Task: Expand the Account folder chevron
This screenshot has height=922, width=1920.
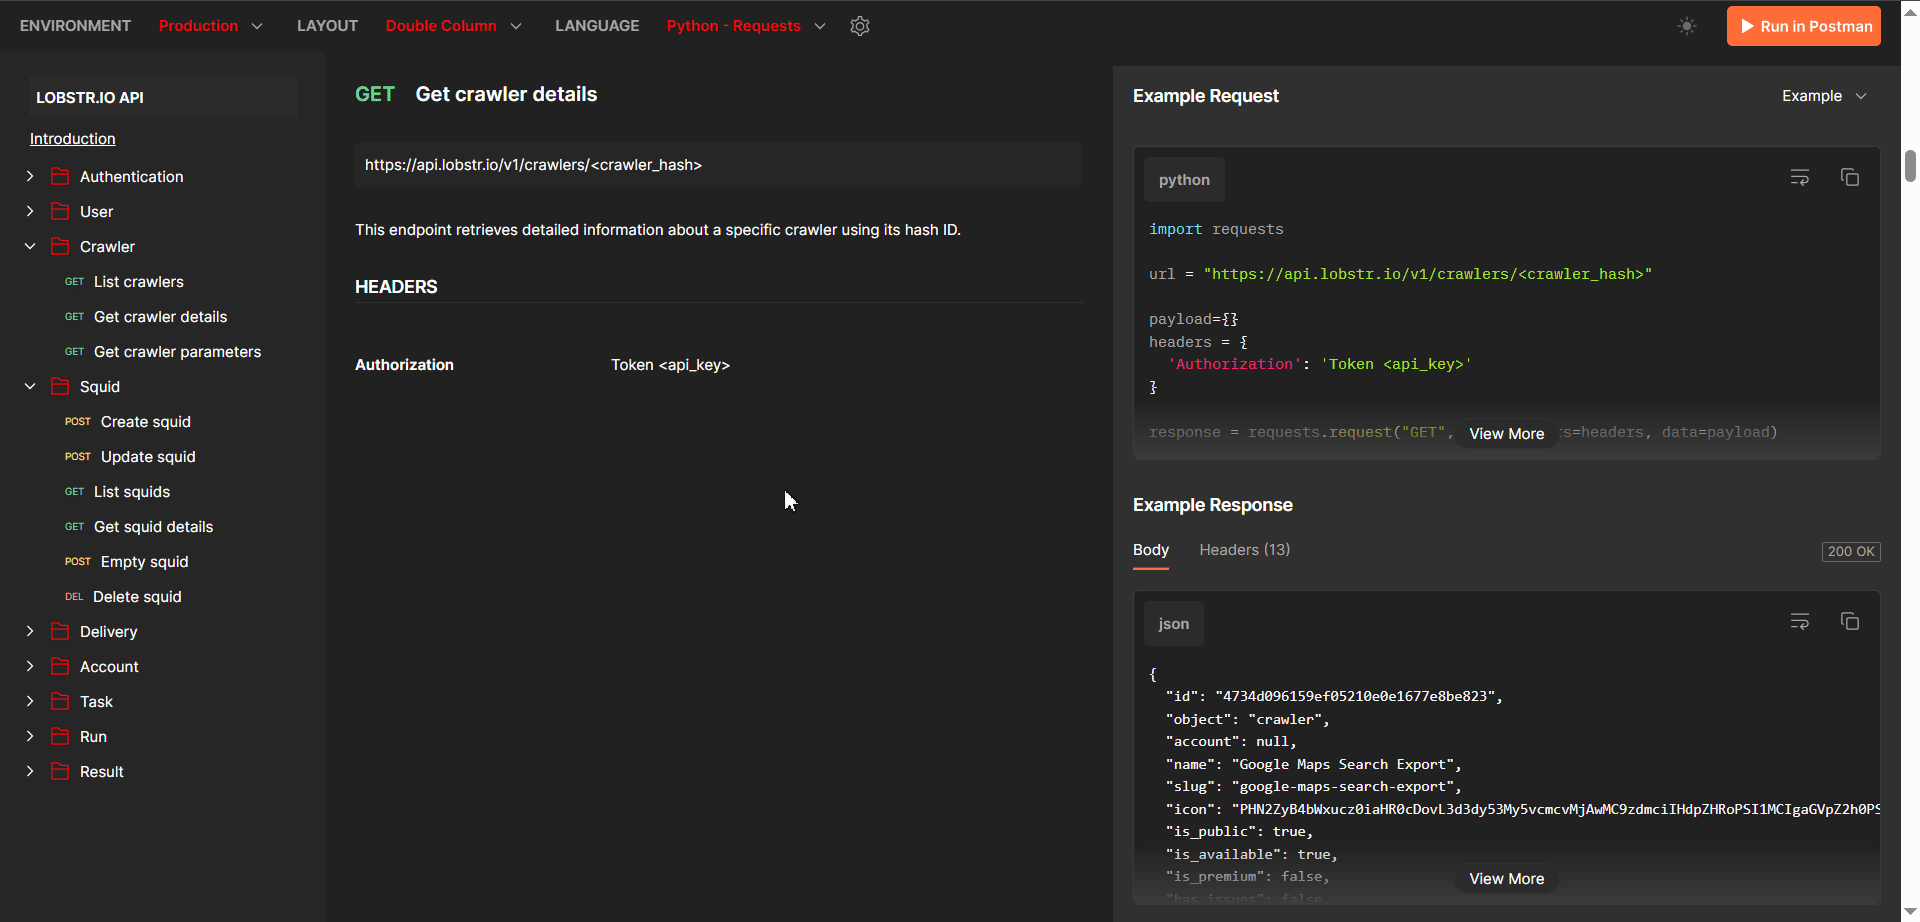Action: click(30, 666)
